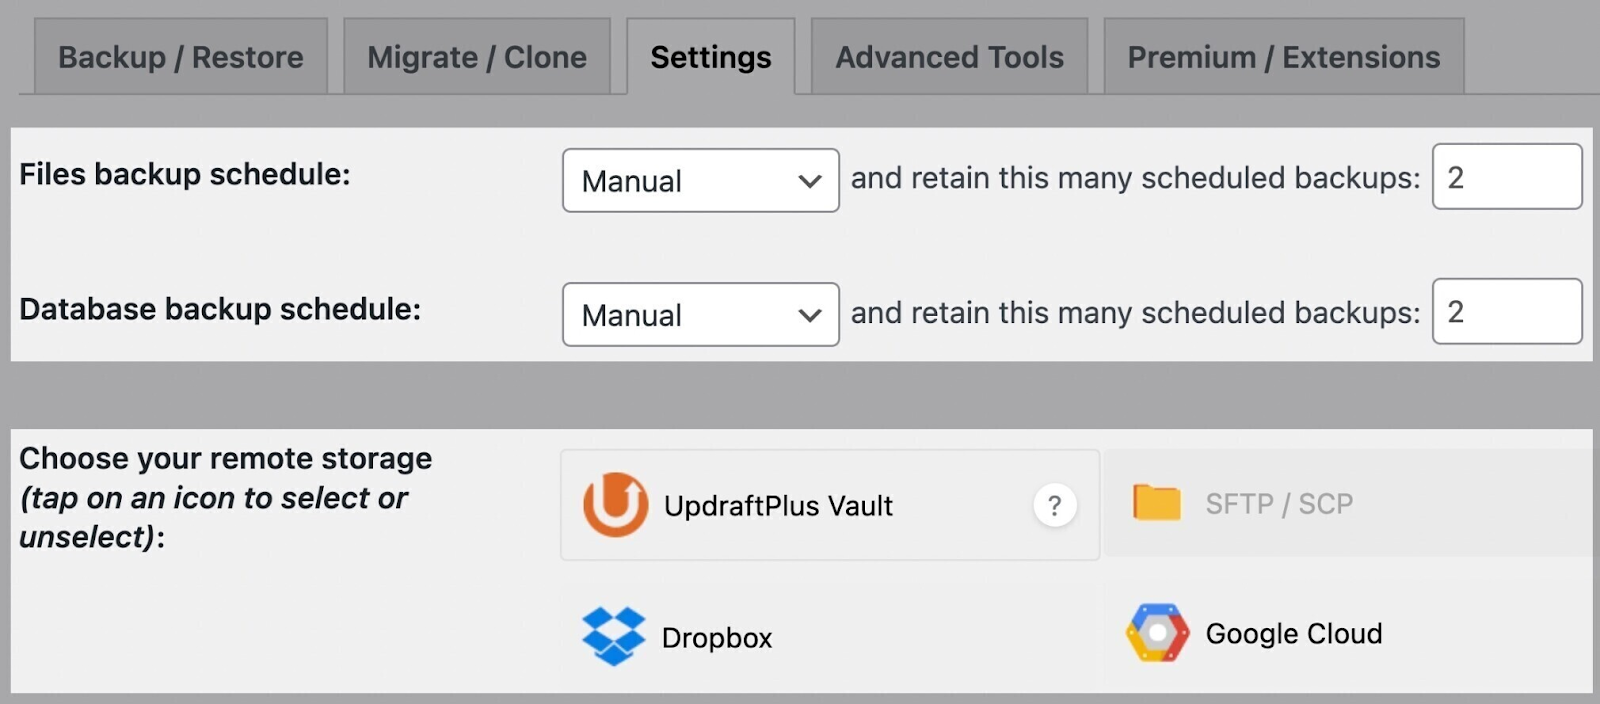Open the UpdraftPlus Vault help question mark
The image size is (1600, 704).
click(x=1054, y=506)
